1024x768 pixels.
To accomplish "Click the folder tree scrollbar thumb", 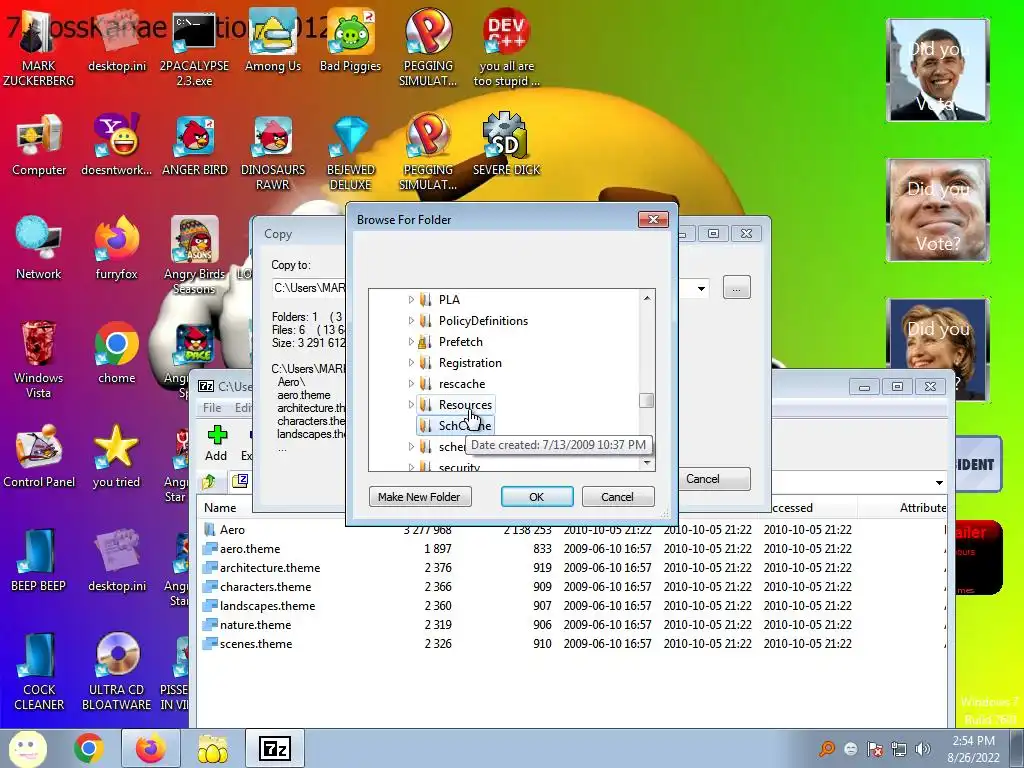I will coord(647,400).
